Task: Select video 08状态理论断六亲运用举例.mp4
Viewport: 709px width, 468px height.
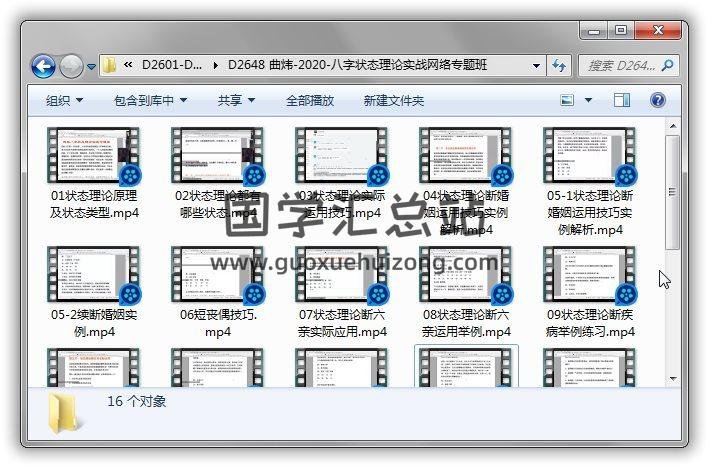Action: point(466,293)
